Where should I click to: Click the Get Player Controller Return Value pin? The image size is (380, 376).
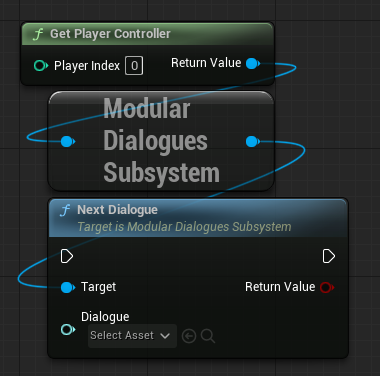[x=253, y=63]
